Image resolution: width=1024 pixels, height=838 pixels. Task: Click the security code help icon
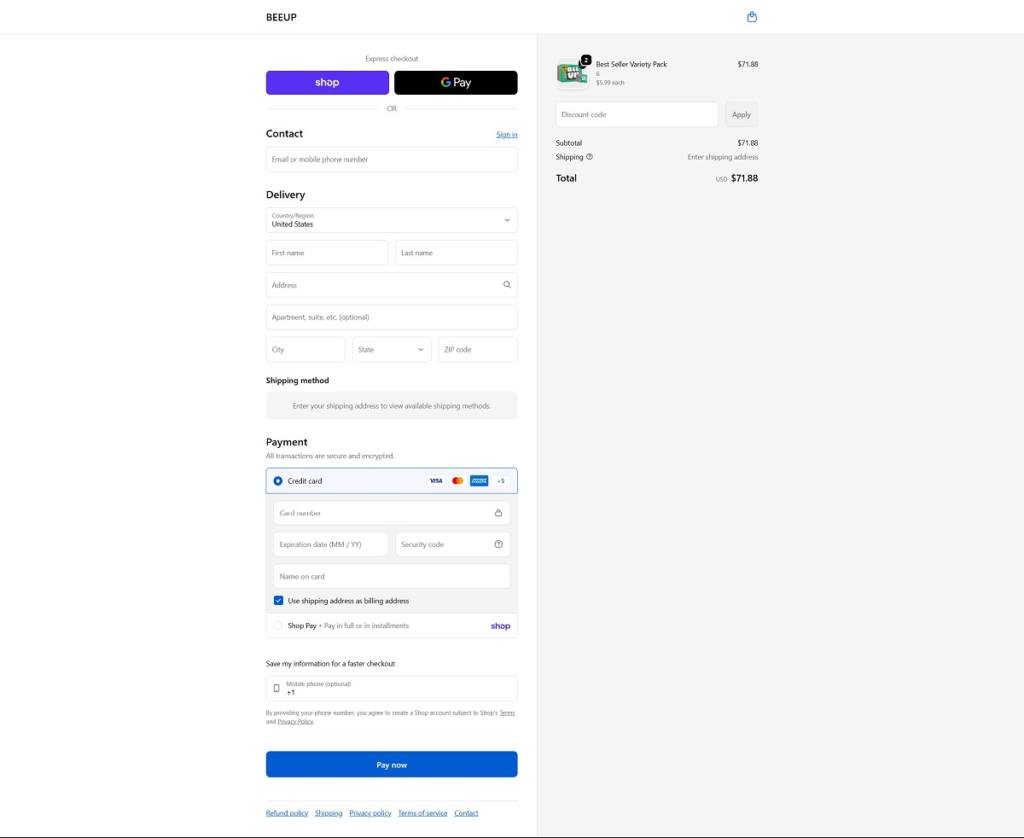[x=498, y=545]
